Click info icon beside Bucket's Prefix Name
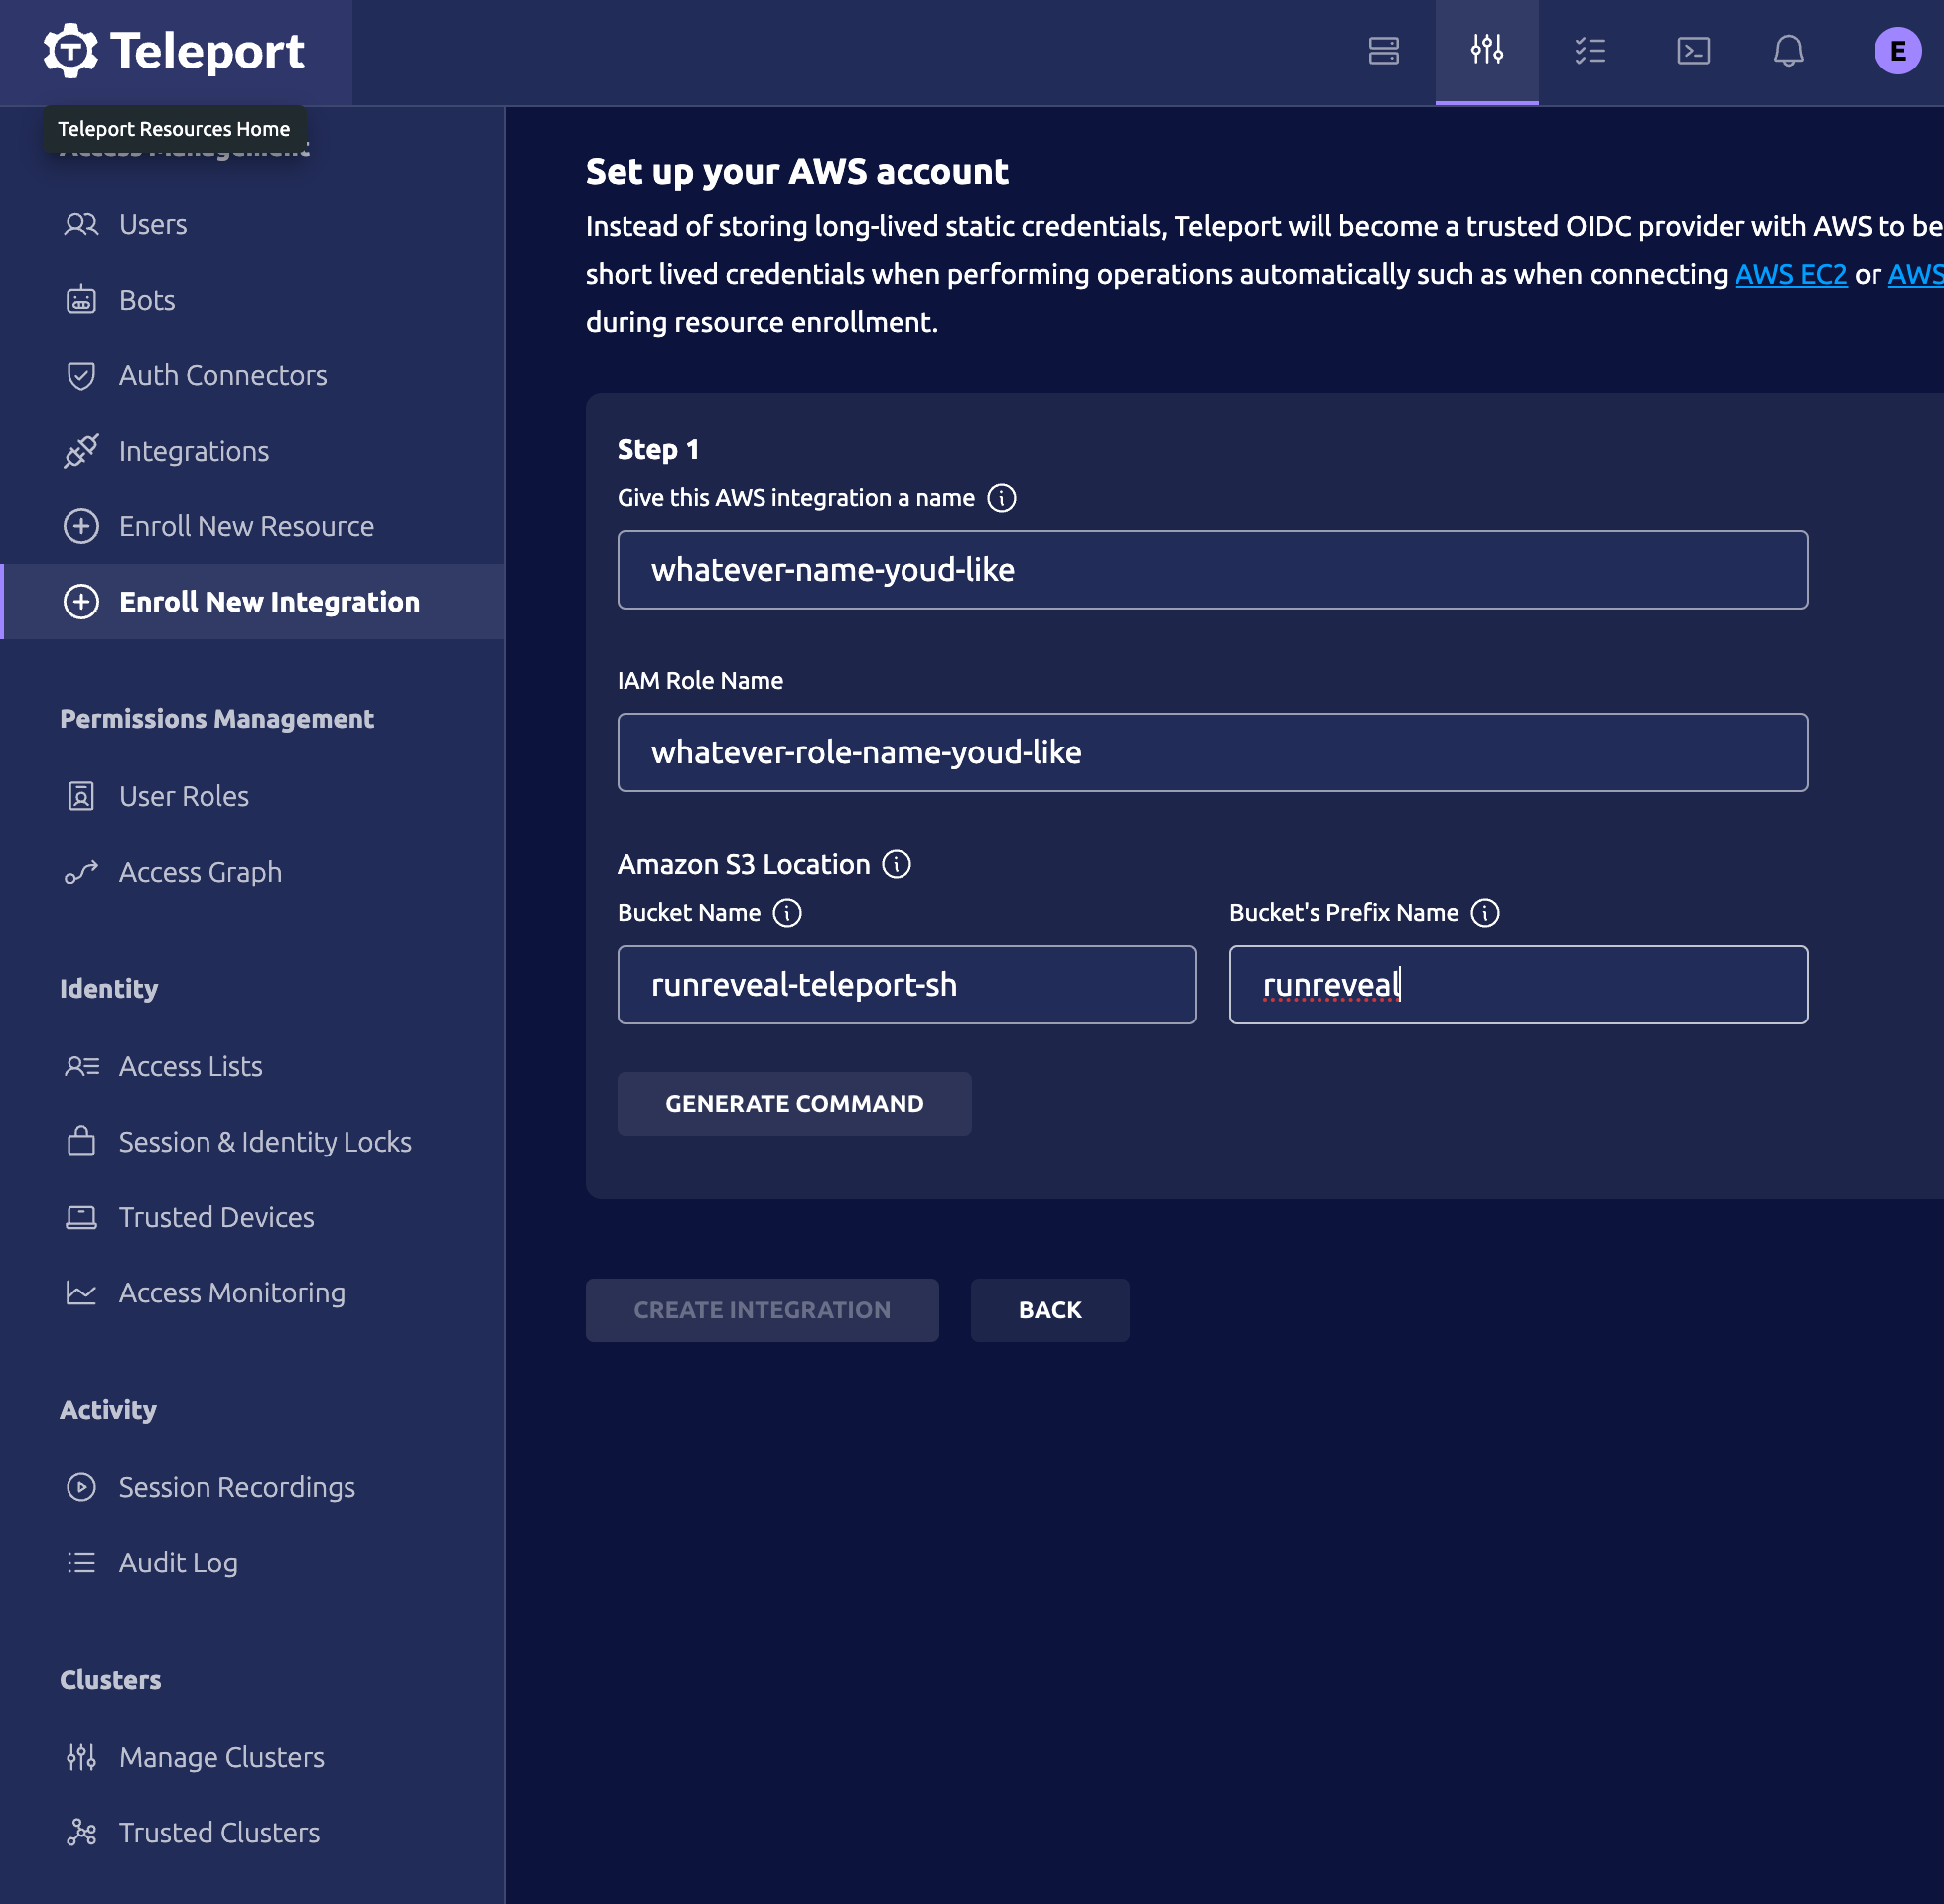This screenshot has width=1944, height=1904. click(x=1485, y=913)
